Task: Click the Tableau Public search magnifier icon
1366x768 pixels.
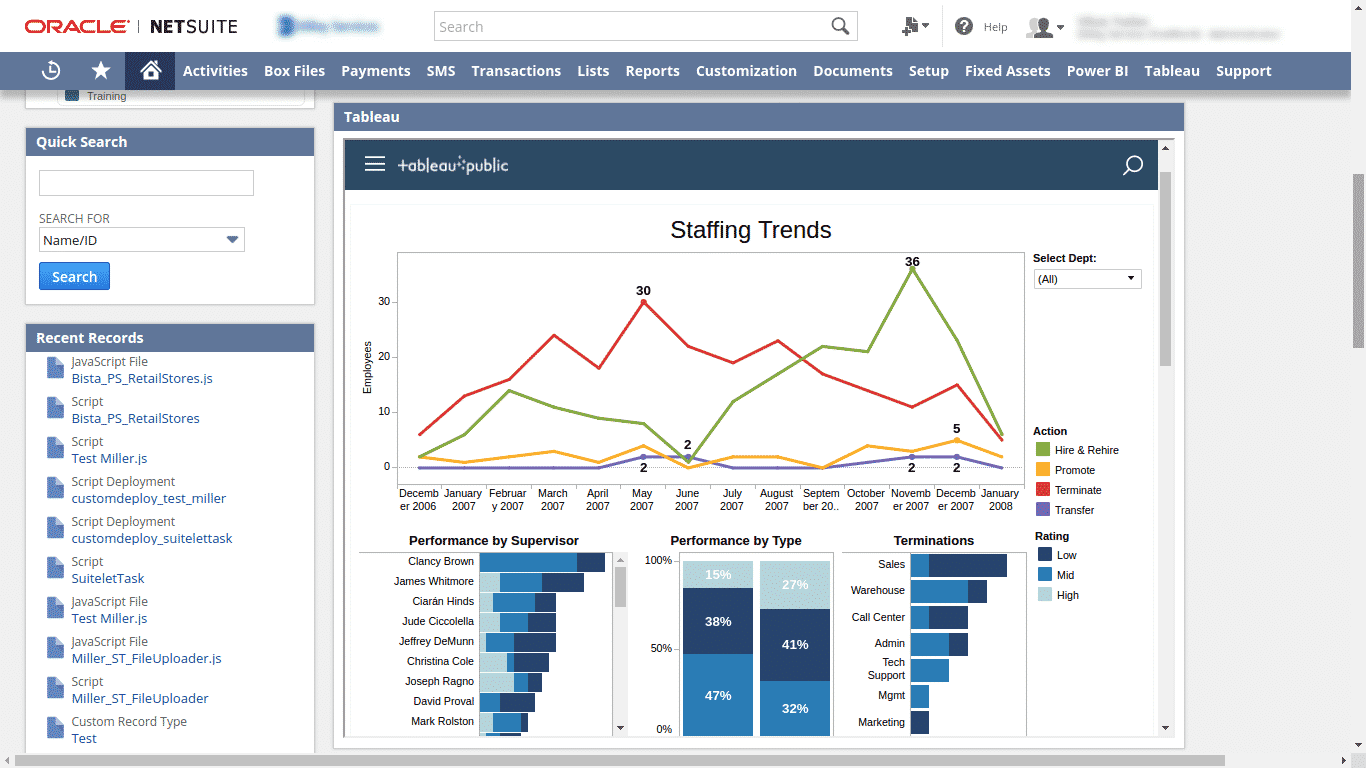Action: coord(1132,166)
